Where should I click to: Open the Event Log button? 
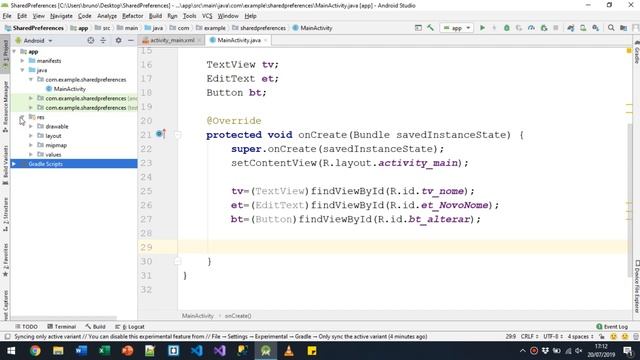[612, 327]
